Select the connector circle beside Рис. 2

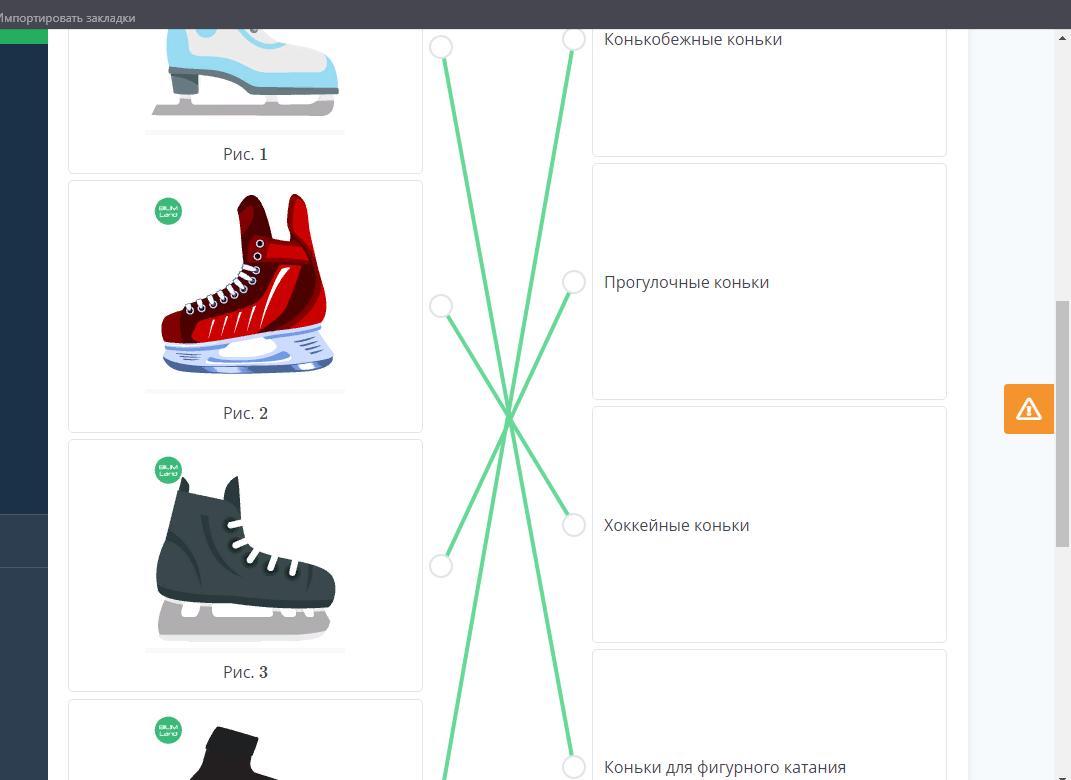[440, 306]
